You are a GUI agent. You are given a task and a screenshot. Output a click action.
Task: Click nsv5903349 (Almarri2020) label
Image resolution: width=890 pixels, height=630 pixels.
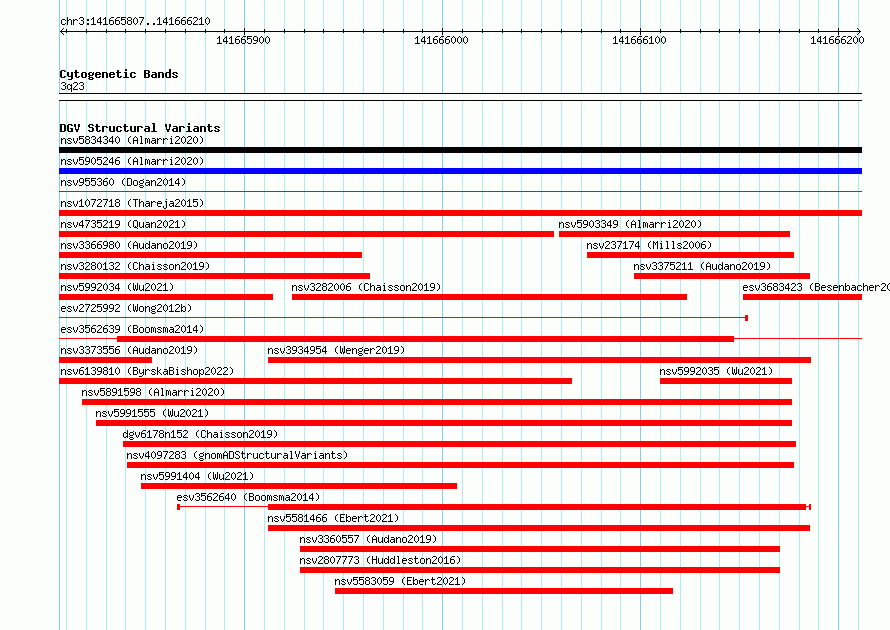(x=630, y=224)
